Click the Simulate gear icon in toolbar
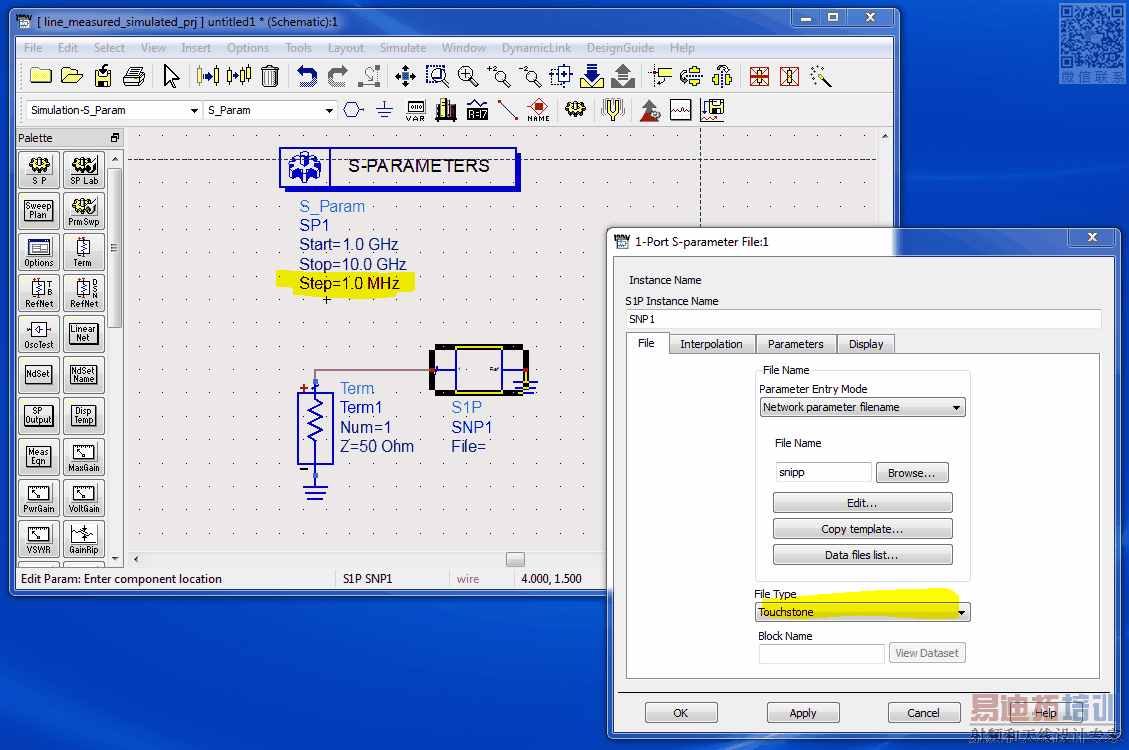This screenshot has height=750, width=1129. (x=574, y=110)
